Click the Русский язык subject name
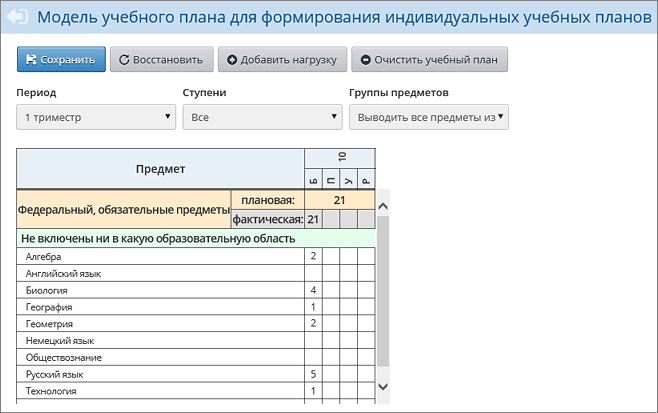This screenshot has width=658, height=413. (55, 374)
